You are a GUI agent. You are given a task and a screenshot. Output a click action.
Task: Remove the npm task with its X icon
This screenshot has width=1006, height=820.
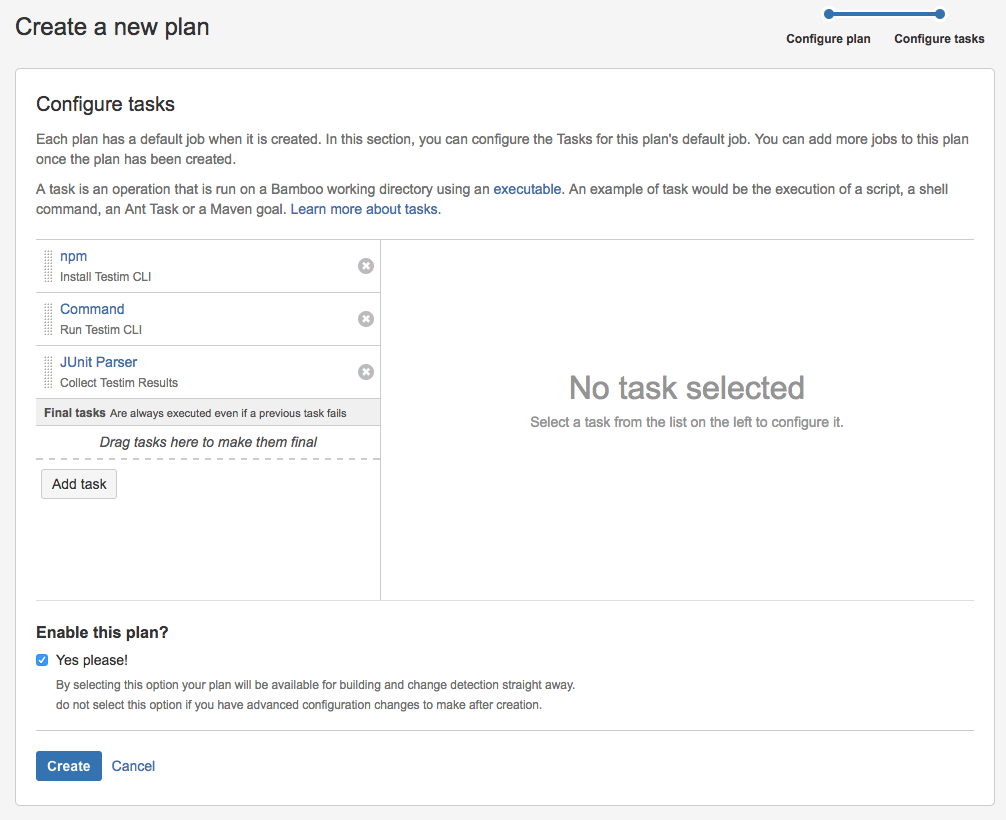point(366,266)
